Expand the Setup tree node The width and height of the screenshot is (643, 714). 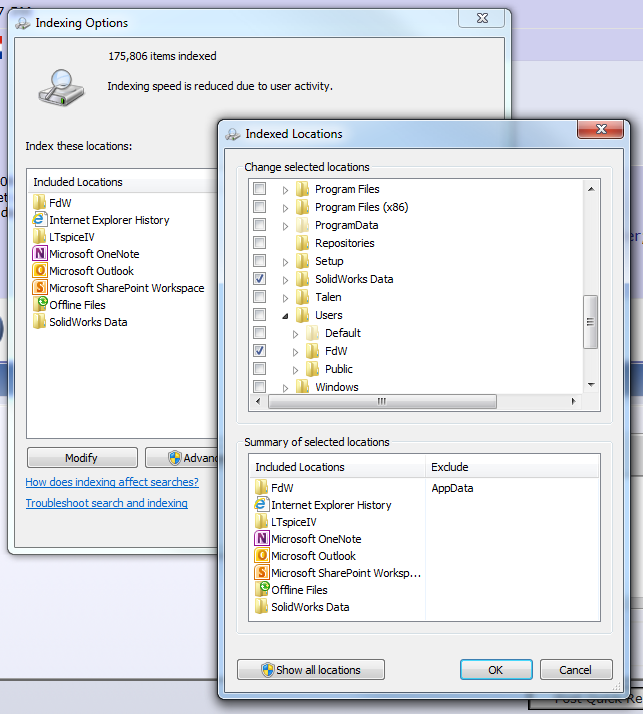tap(286, 262)
